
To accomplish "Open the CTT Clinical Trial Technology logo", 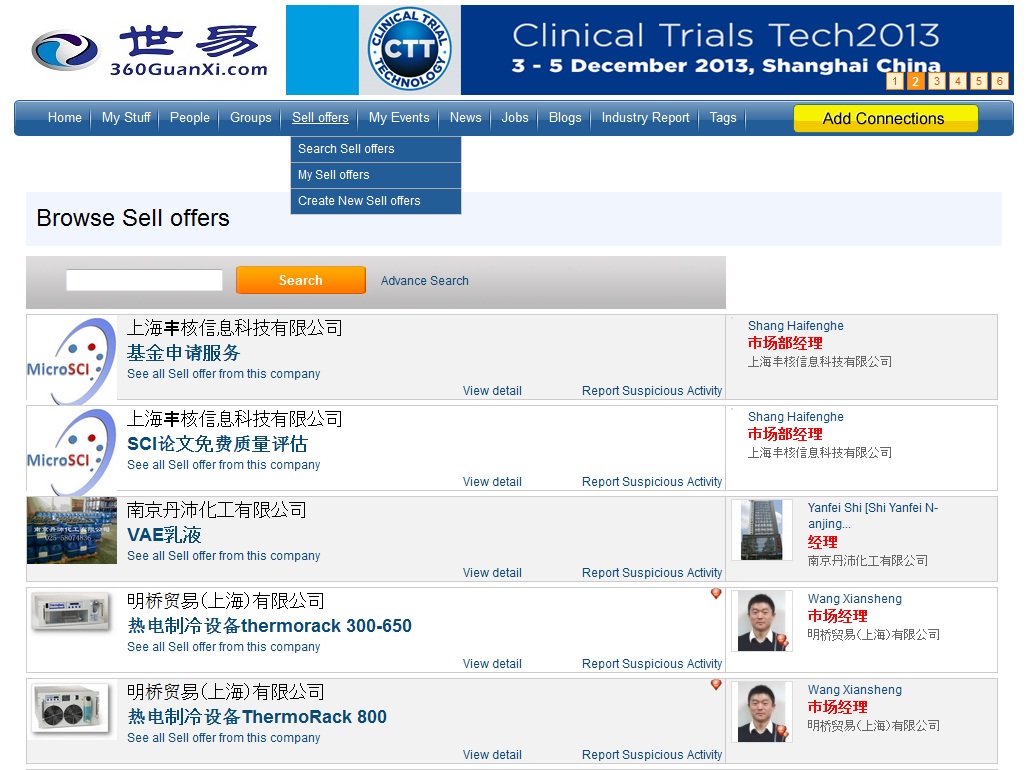I will click(x=410, y=50).
